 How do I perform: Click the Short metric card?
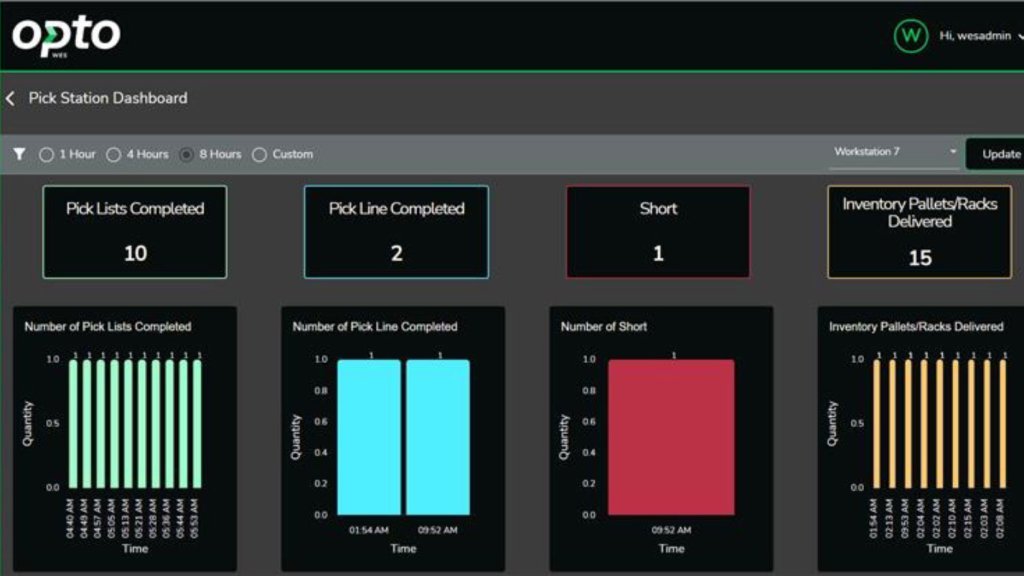click(657, 230)
